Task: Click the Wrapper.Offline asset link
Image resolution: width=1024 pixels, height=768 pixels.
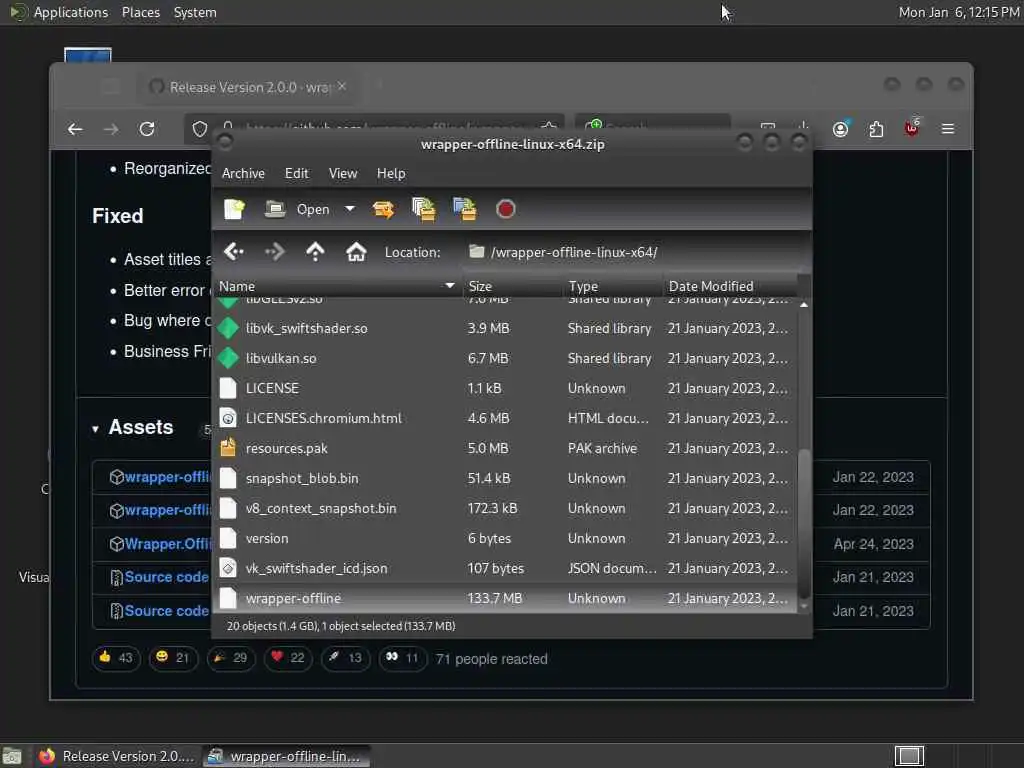Action: coord(167,543)
